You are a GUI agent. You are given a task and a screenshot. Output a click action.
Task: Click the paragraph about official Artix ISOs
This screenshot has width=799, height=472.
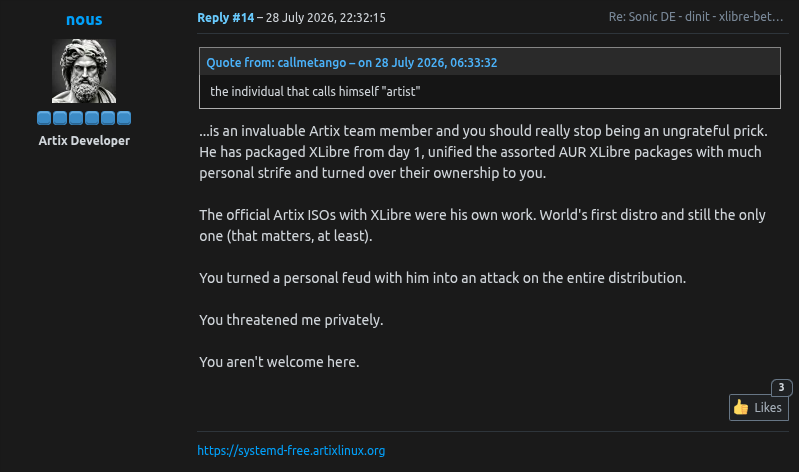(482, 225)
